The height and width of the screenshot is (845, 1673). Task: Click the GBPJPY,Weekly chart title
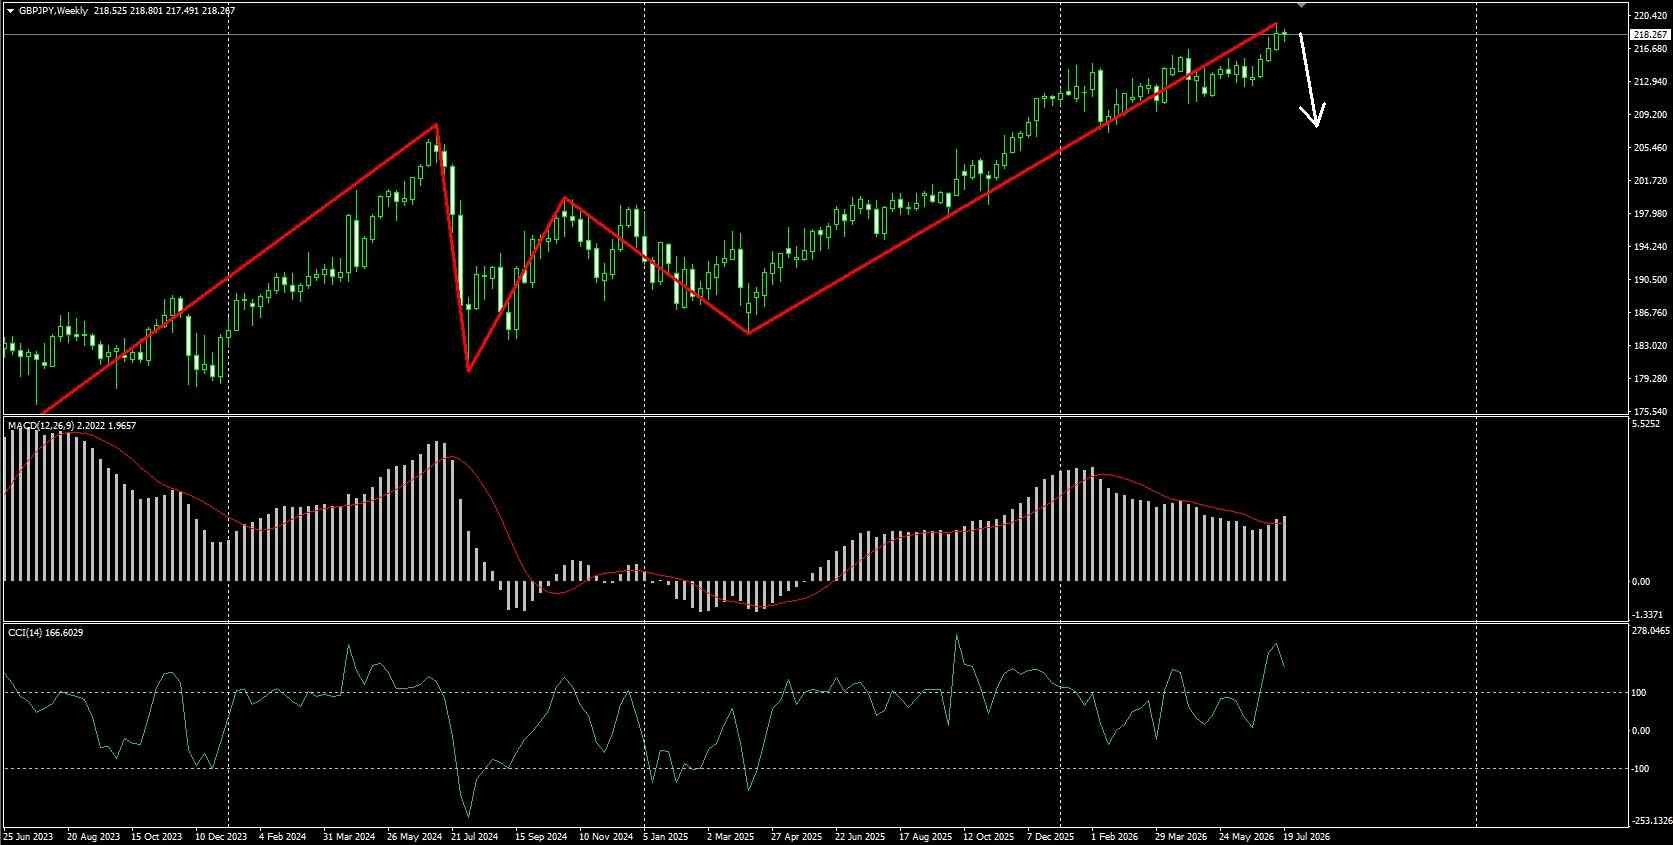[53, 10]
